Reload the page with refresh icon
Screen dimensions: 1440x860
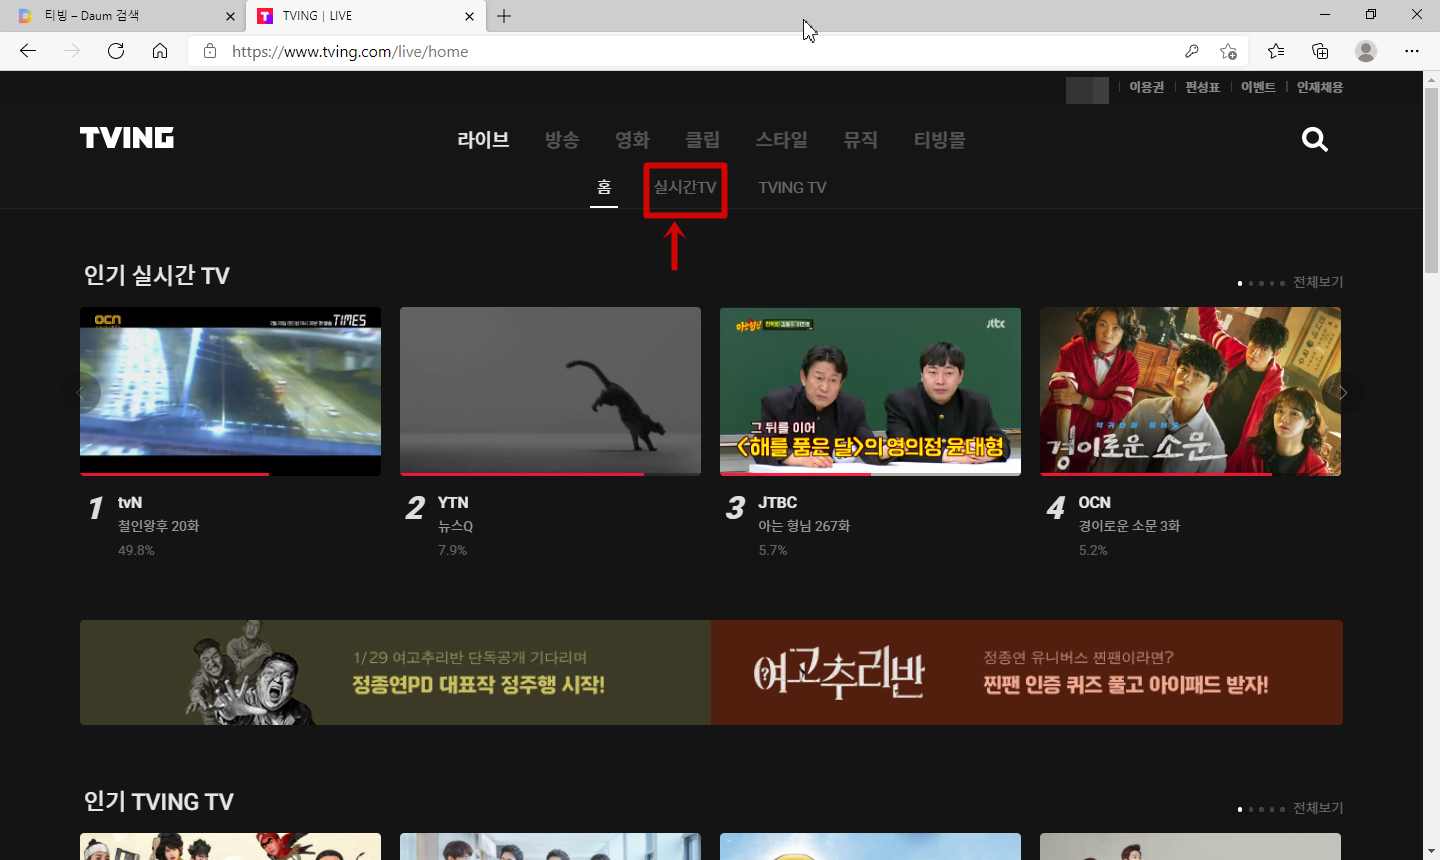[116, 51]
